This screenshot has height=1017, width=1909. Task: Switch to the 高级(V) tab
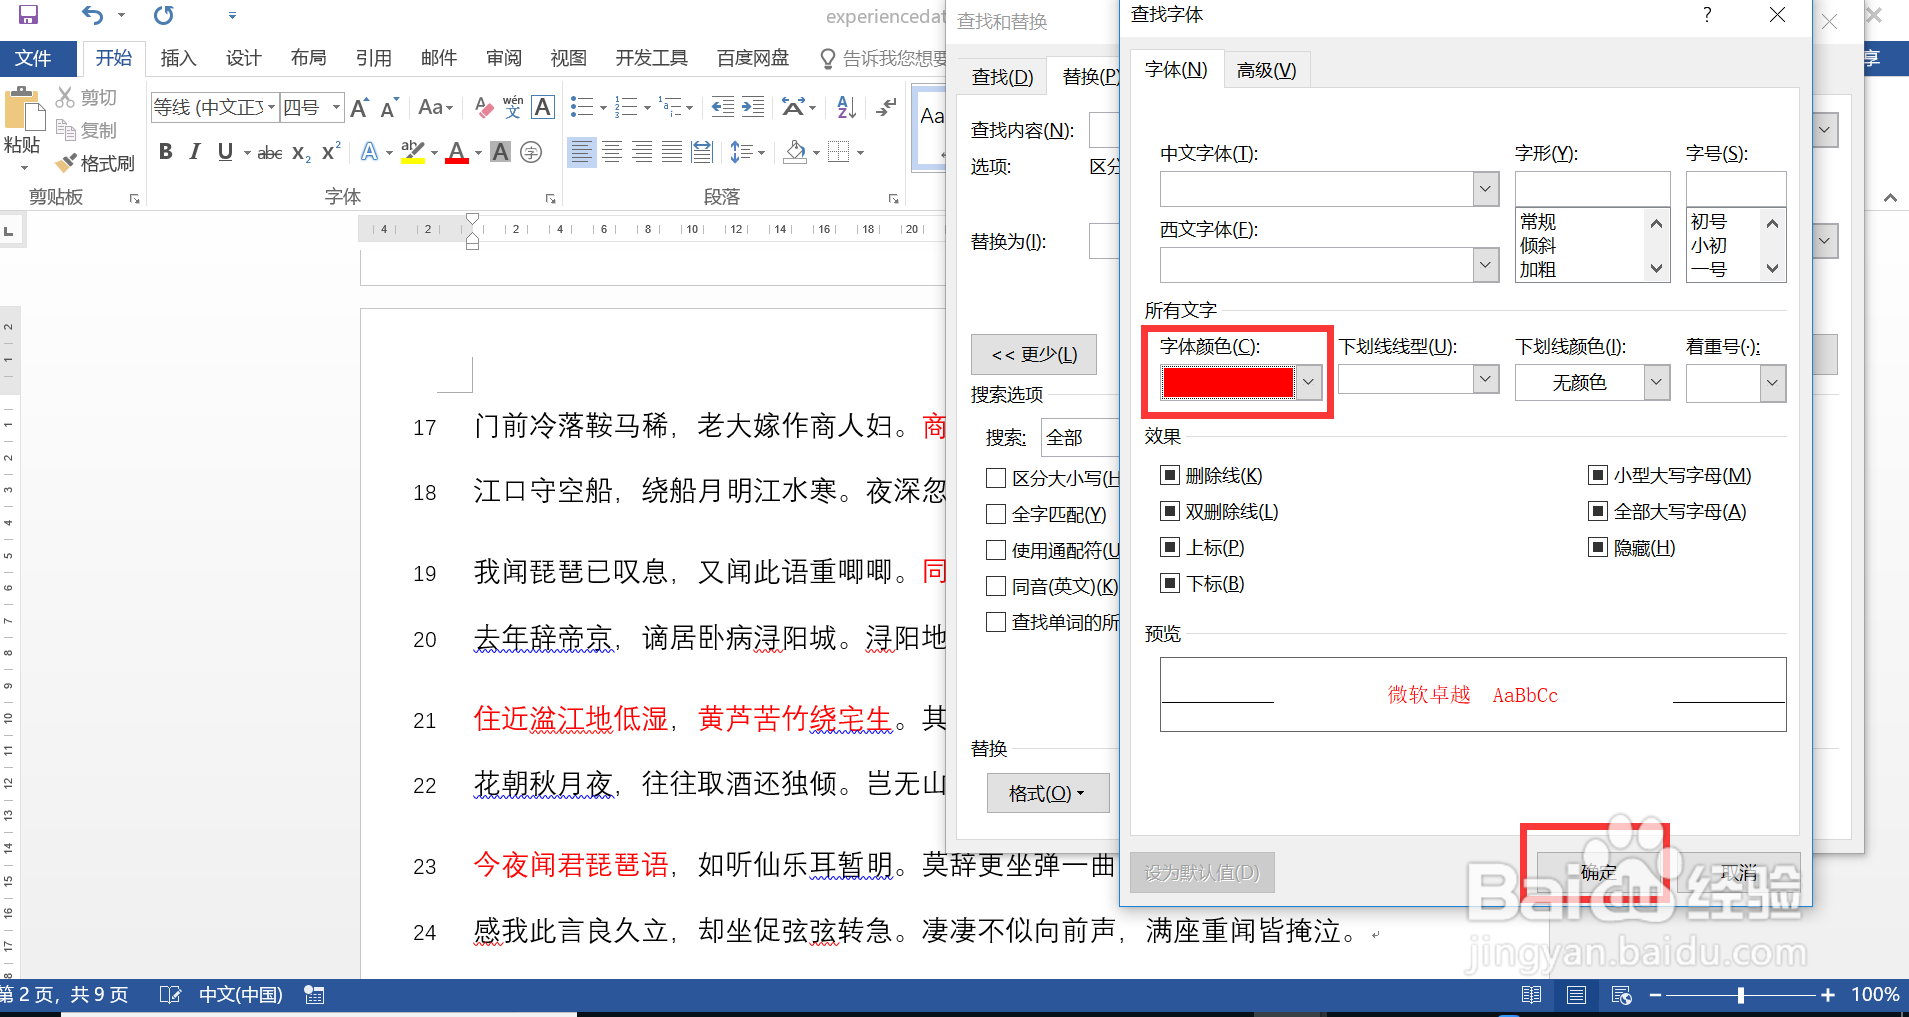(1266, 70)
